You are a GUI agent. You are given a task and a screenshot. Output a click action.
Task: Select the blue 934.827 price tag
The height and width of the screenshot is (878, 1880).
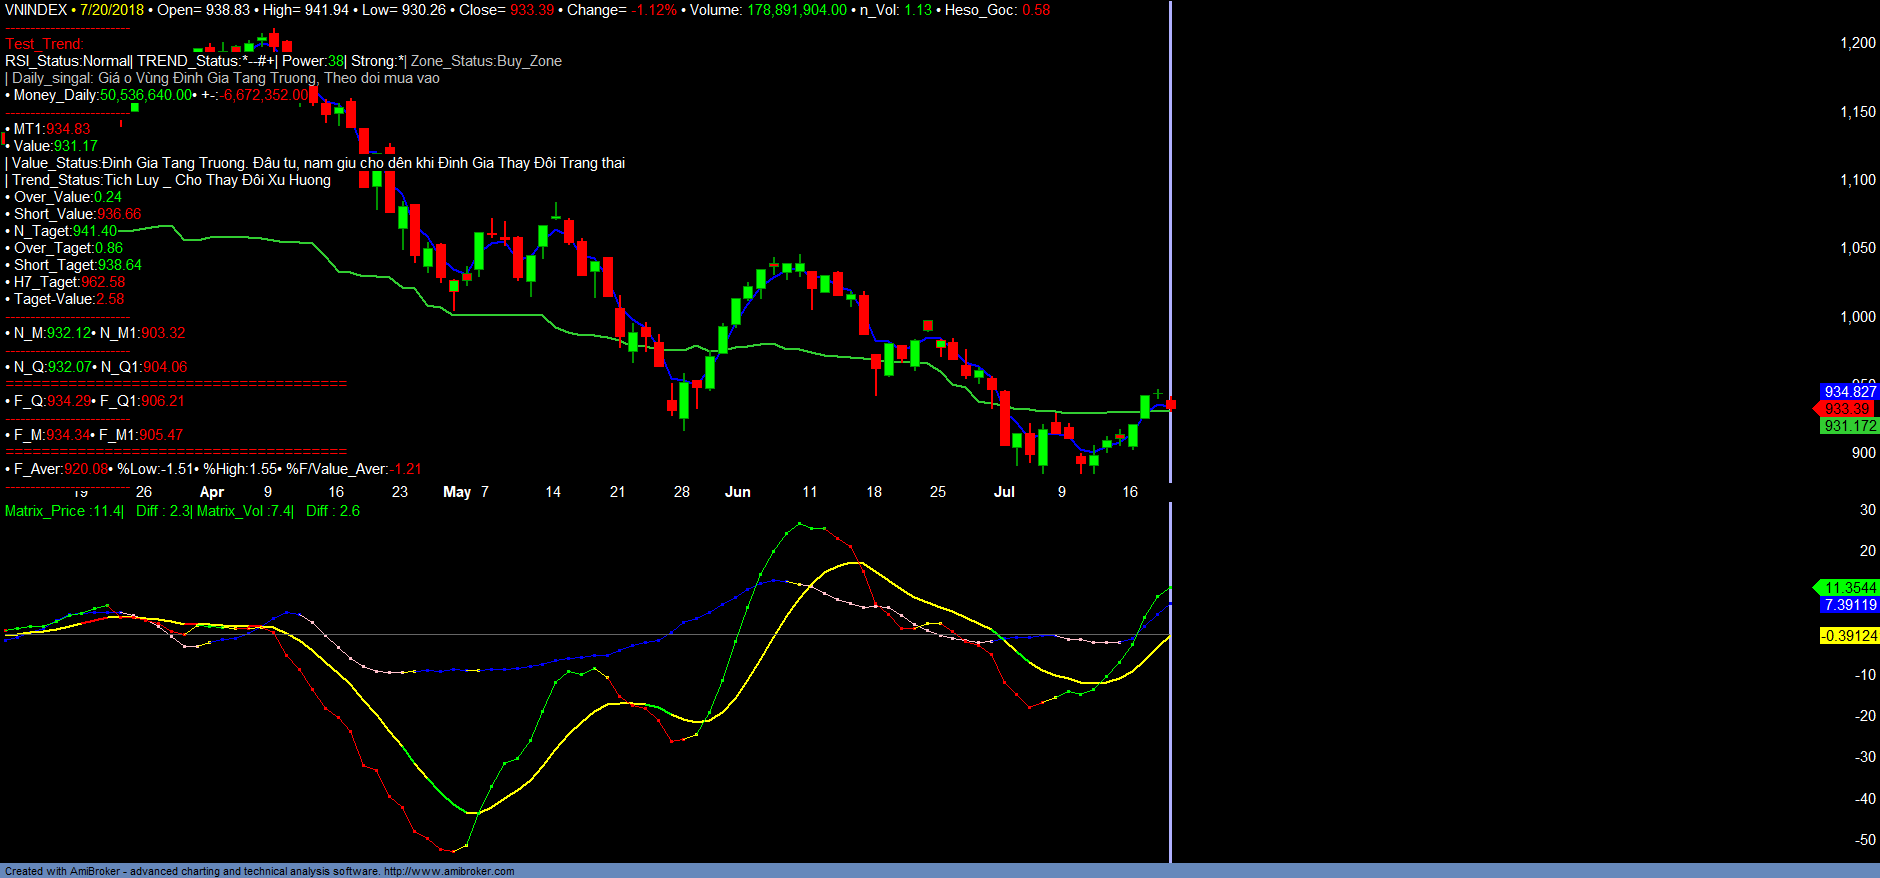[1849, 392]
